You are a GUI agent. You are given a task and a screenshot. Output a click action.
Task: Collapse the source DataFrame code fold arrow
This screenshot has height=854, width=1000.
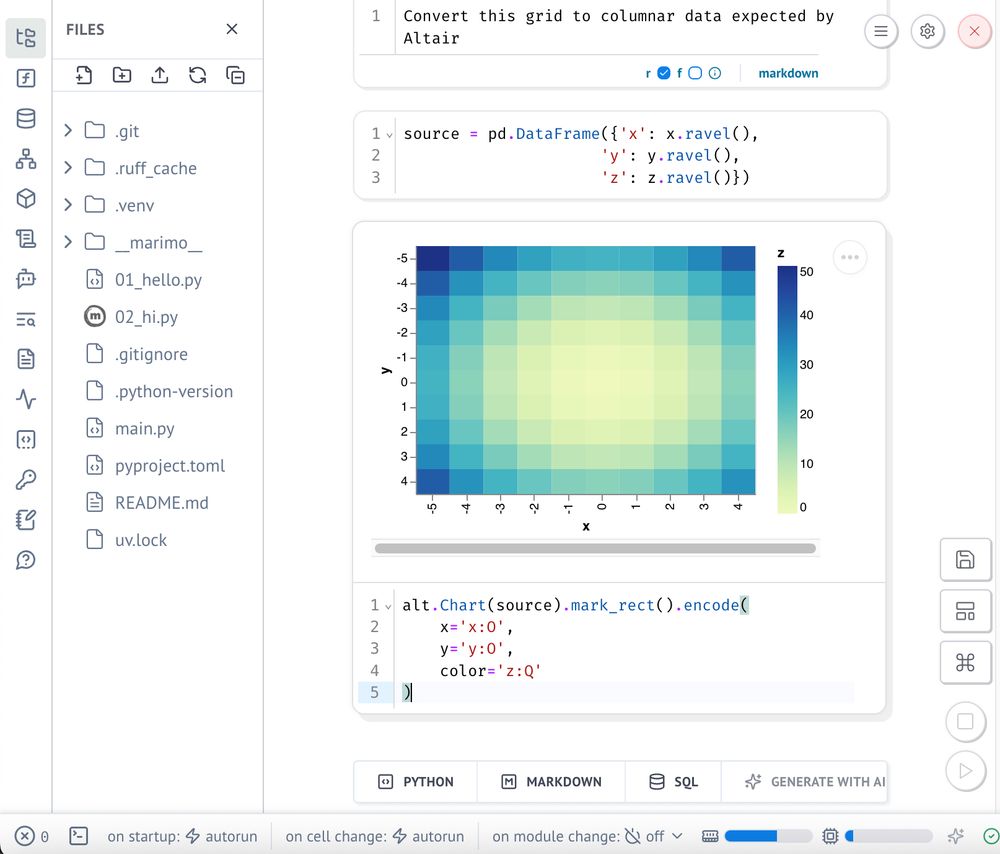tap(389, 135)
